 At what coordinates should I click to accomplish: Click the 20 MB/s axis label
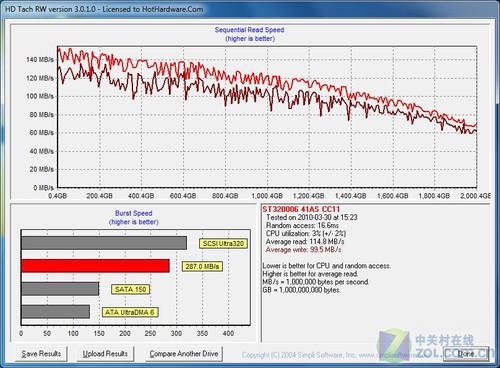click(x=41, y=169)
